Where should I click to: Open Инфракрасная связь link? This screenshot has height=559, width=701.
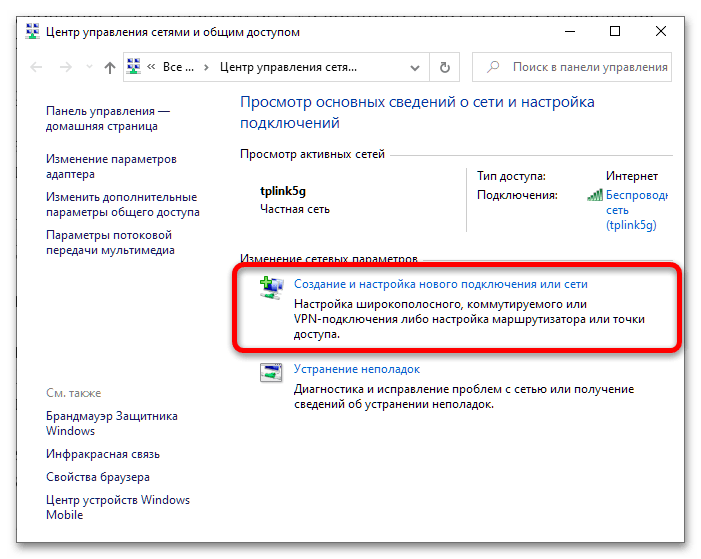[x=103, y=454]
